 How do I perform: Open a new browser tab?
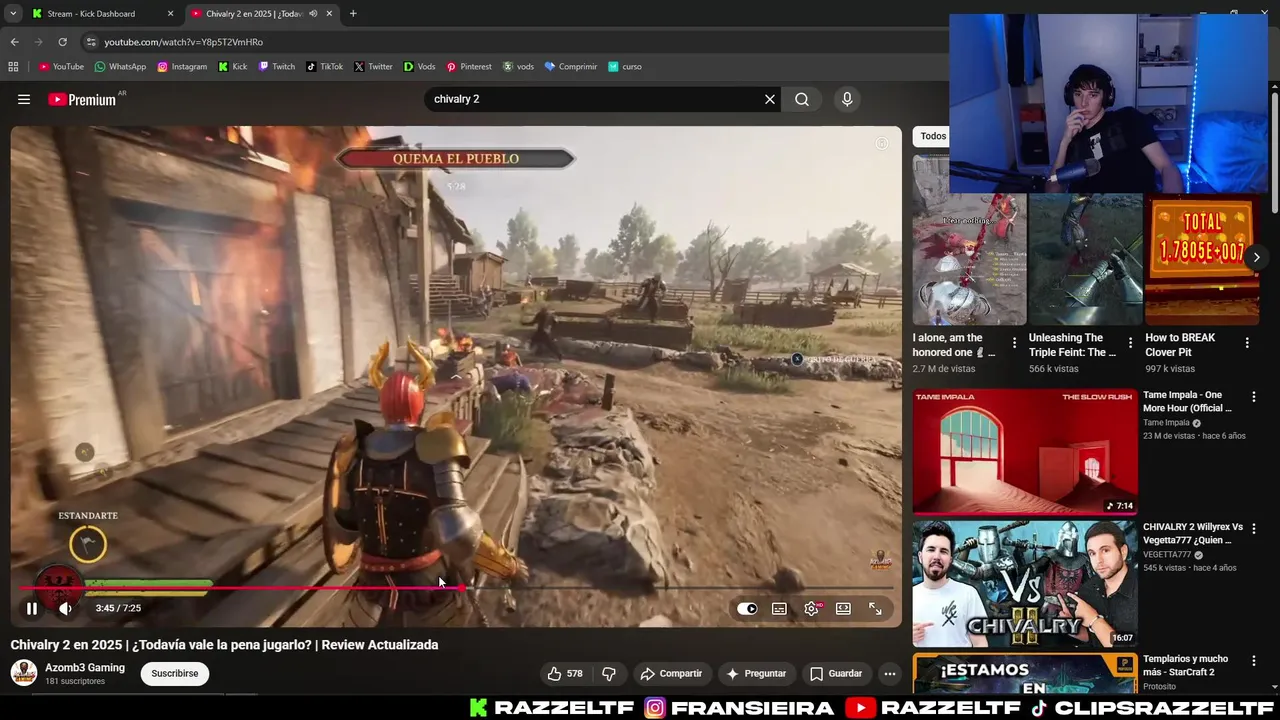(x=353, y=14)
